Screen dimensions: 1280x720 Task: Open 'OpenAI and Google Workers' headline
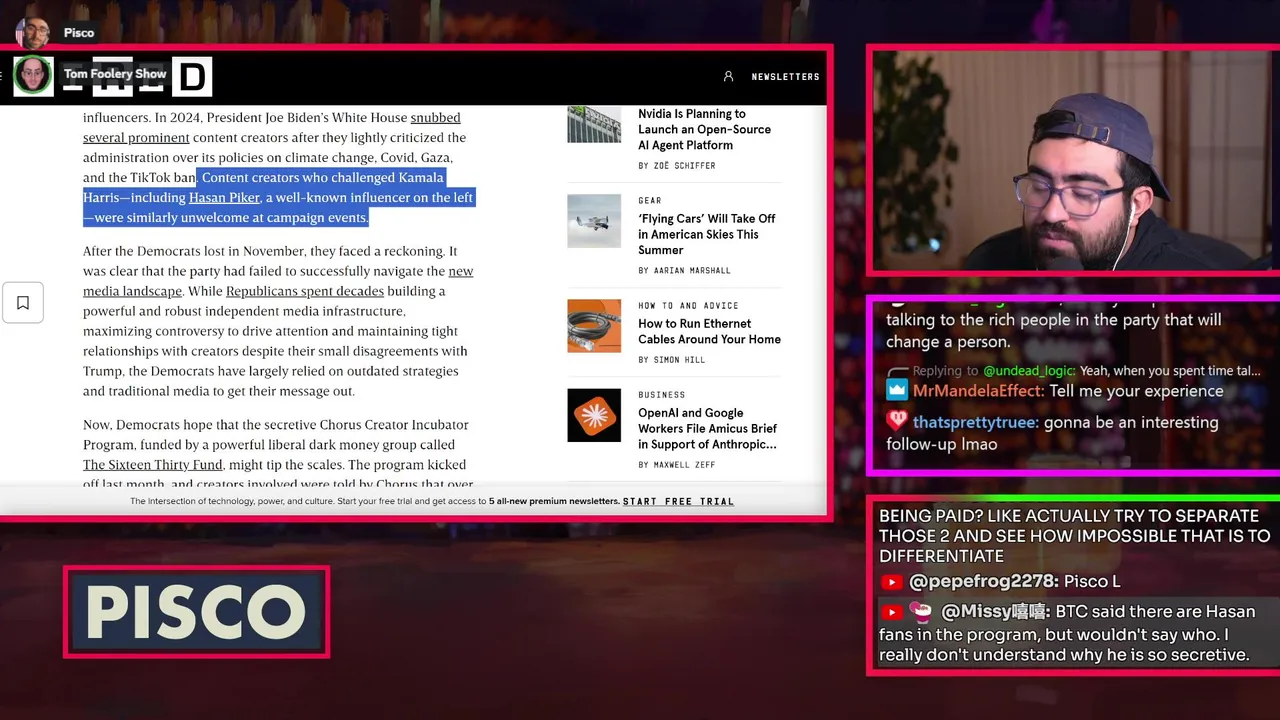[x=707, y=428]
